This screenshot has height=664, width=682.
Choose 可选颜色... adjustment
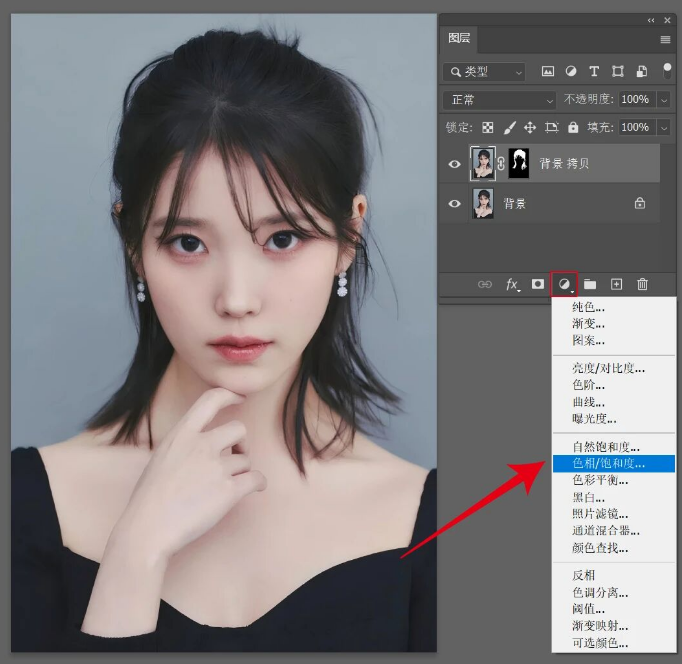614,643
